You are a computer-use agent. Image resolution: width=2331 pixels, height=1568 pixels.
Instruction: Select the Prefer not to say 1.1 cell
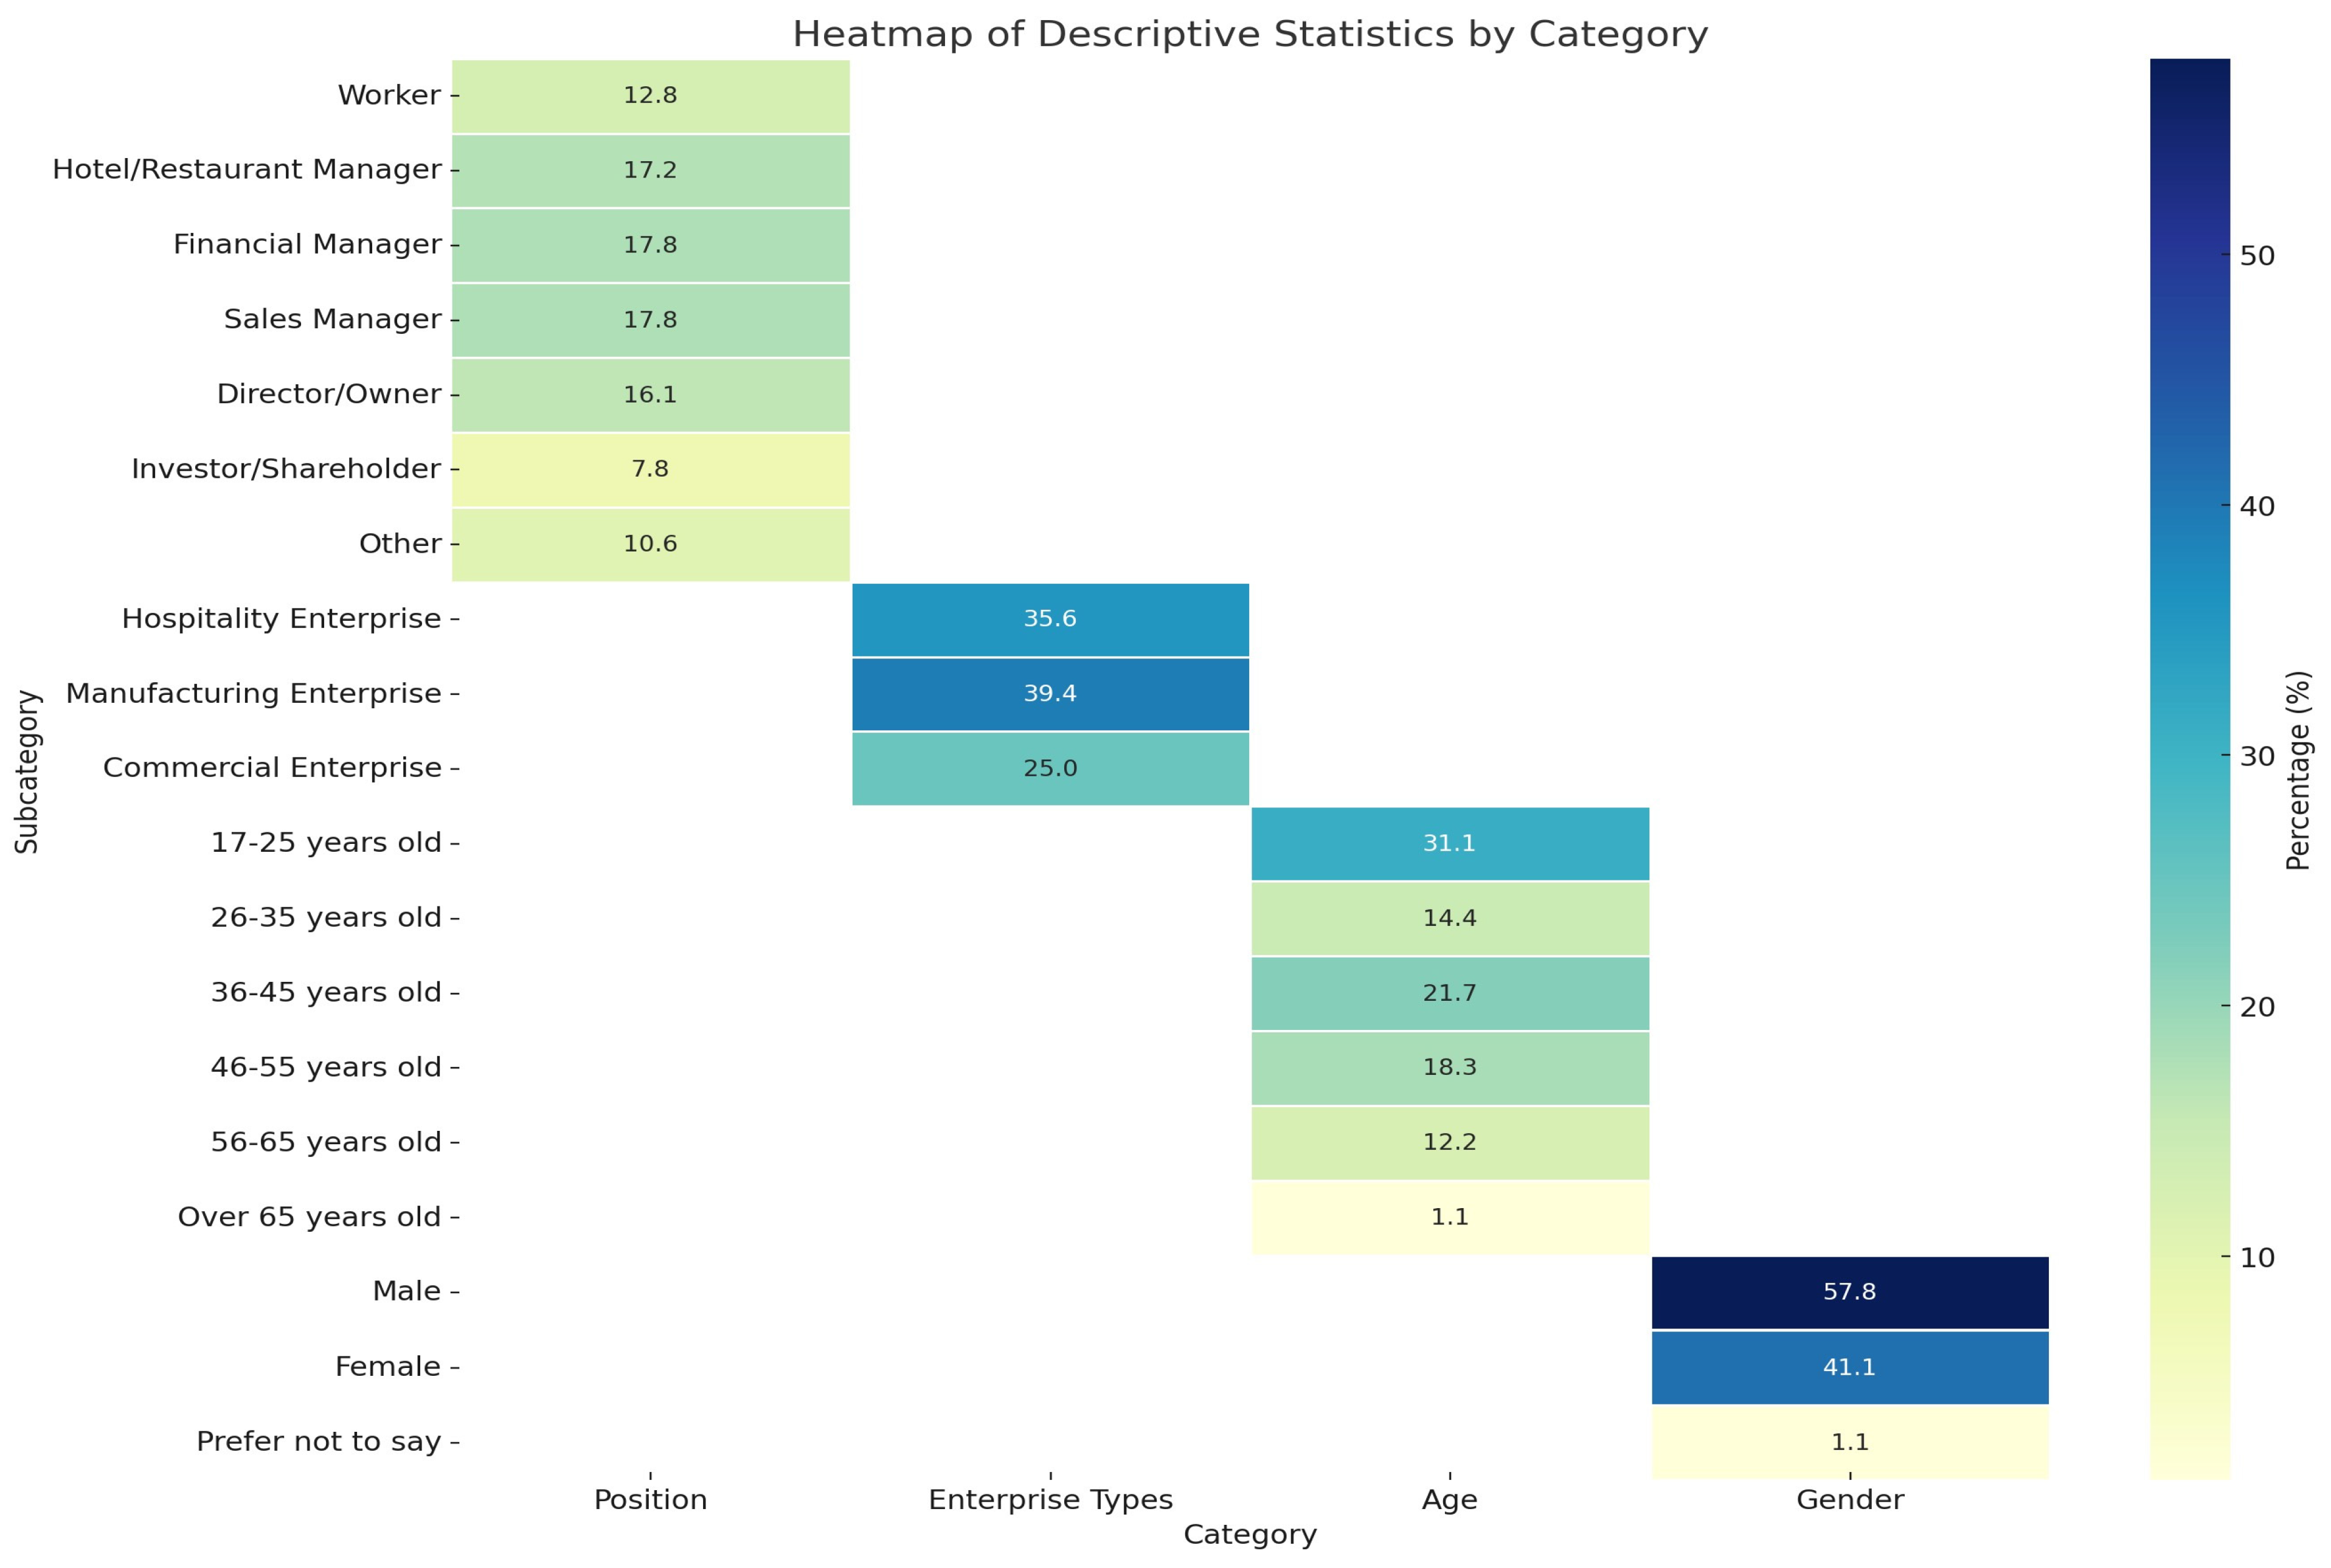[1849, 1442]
